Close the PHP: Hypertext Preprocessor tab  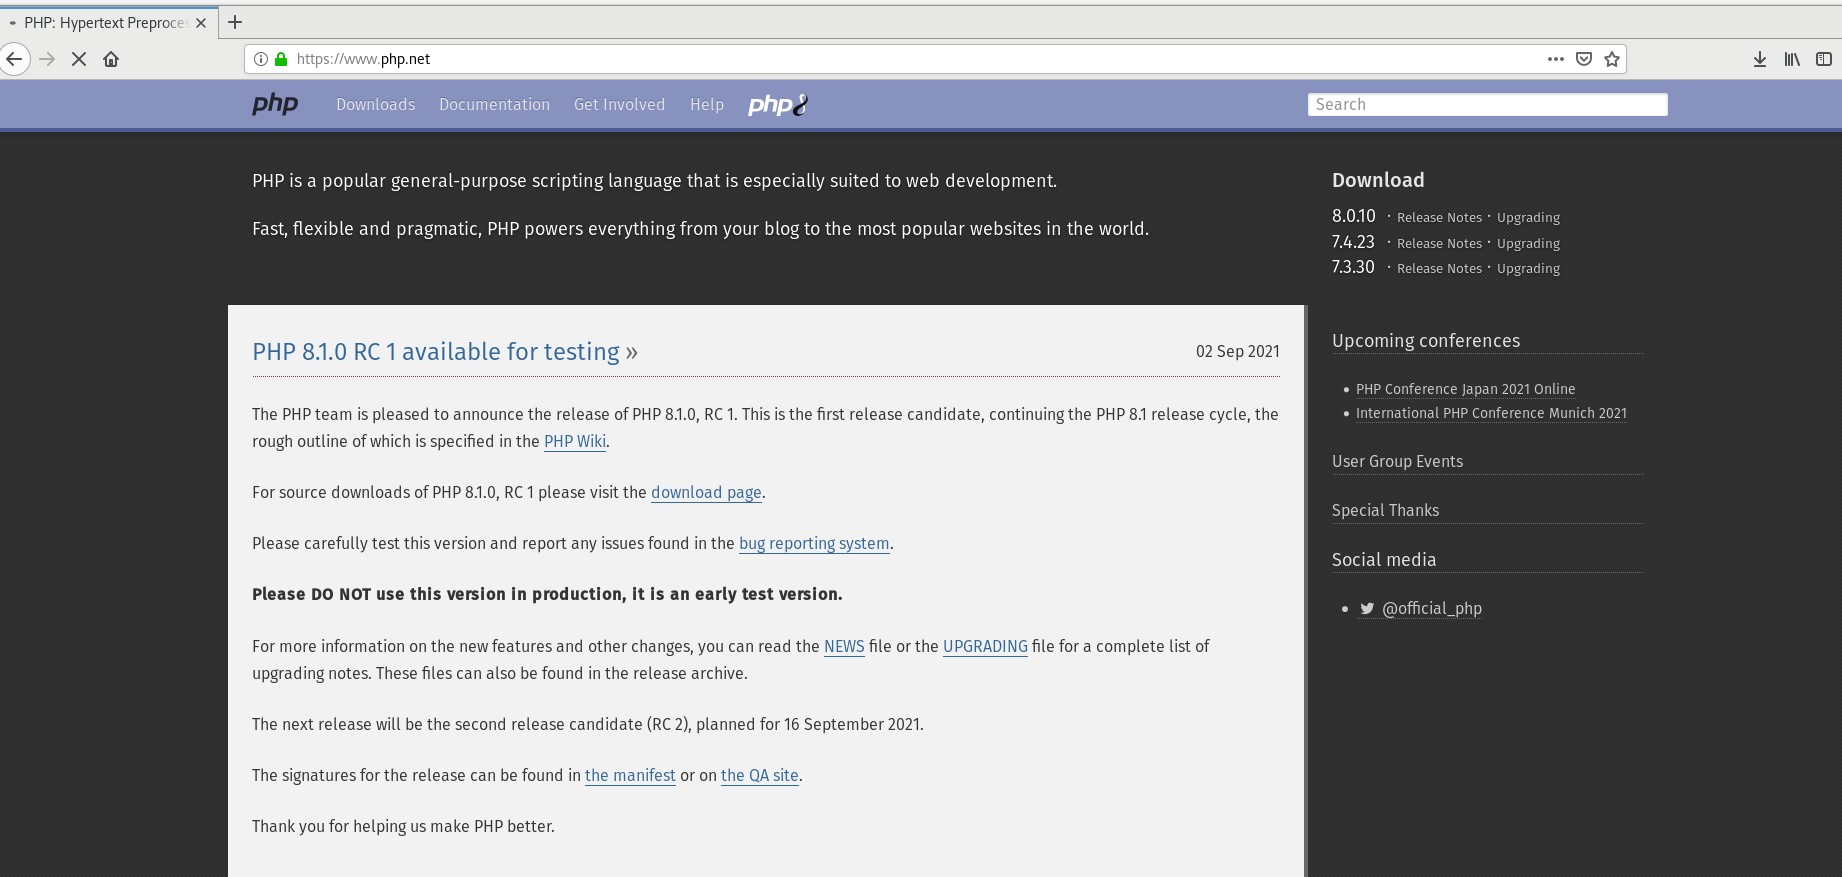(x=201, y=23)
